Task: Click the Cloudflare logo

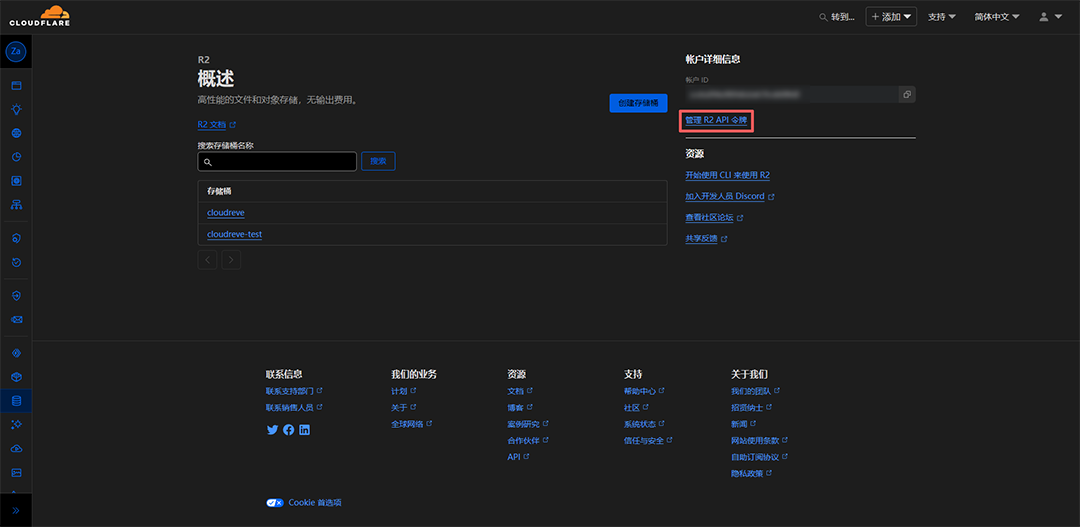Action: pos(39,16)
